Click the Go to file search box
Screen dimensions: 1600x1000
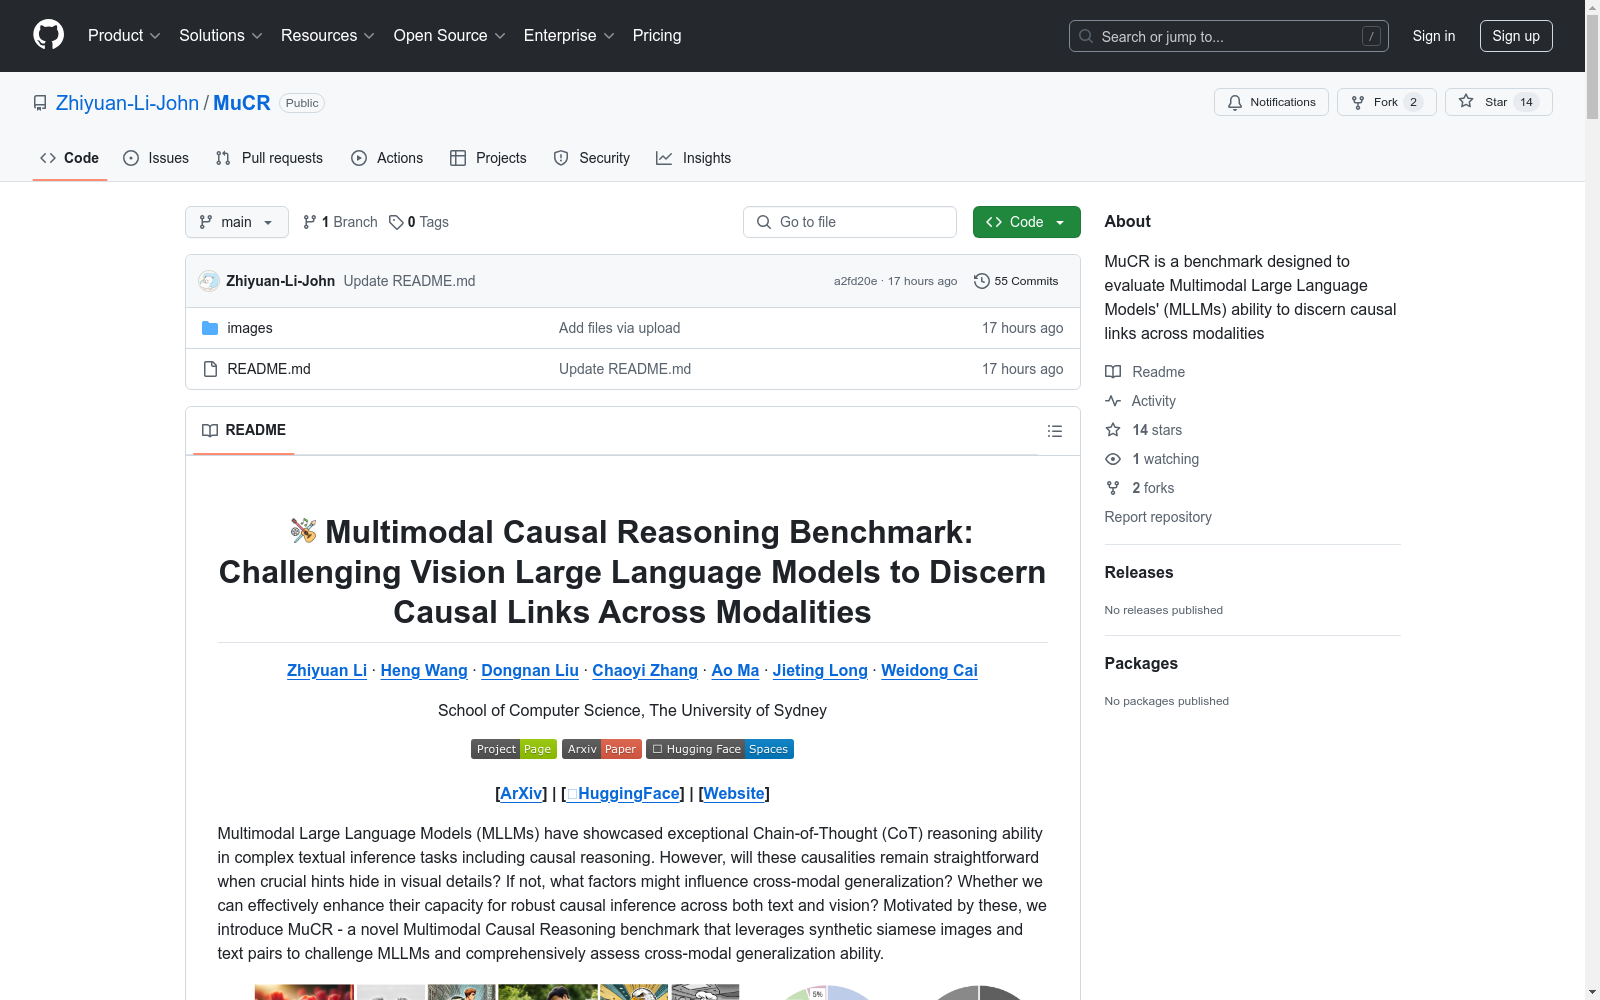tap(850, 222)
